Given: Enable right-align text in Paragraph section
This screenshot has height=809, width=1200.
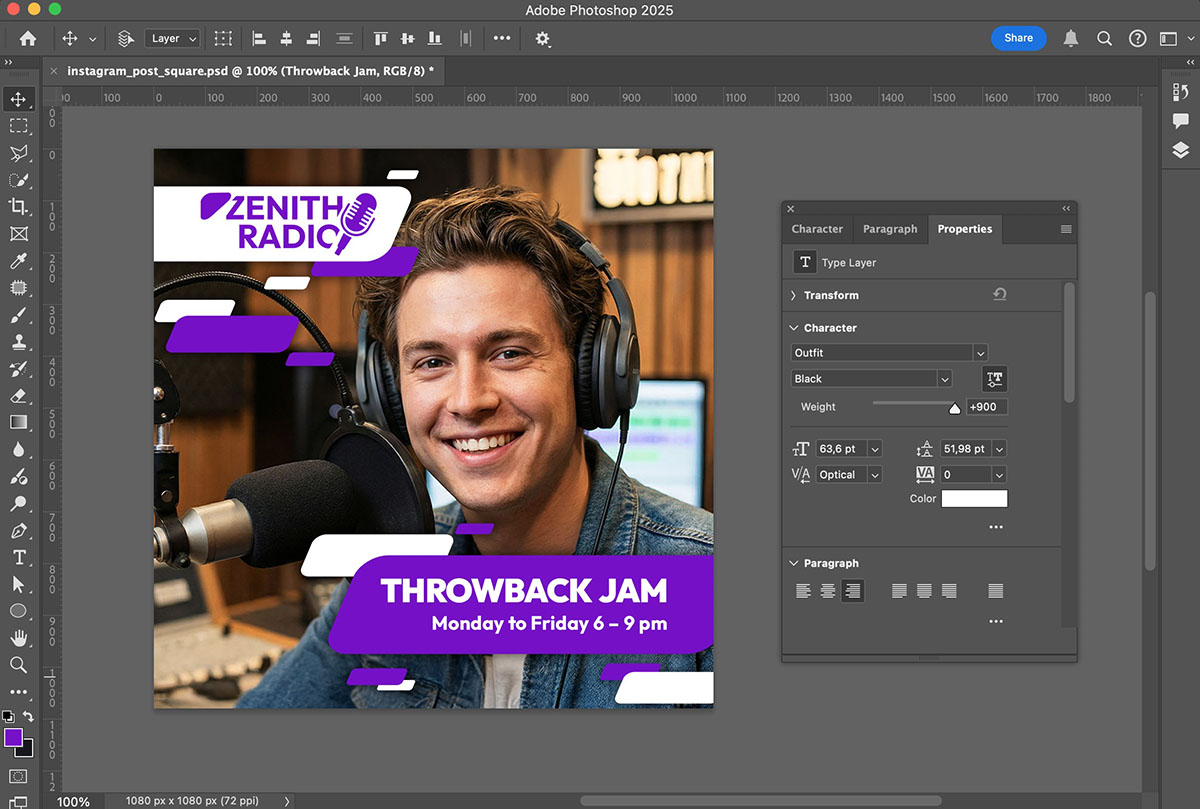Looking at the screenshot, I should point(852,591).
